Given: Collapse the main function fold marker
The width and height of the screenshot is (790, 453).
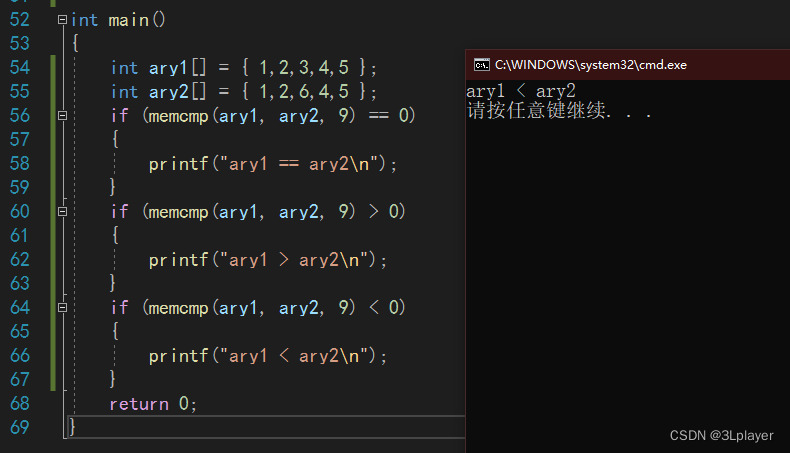Looking at the screenshot, I should click(x=62, y=20).
